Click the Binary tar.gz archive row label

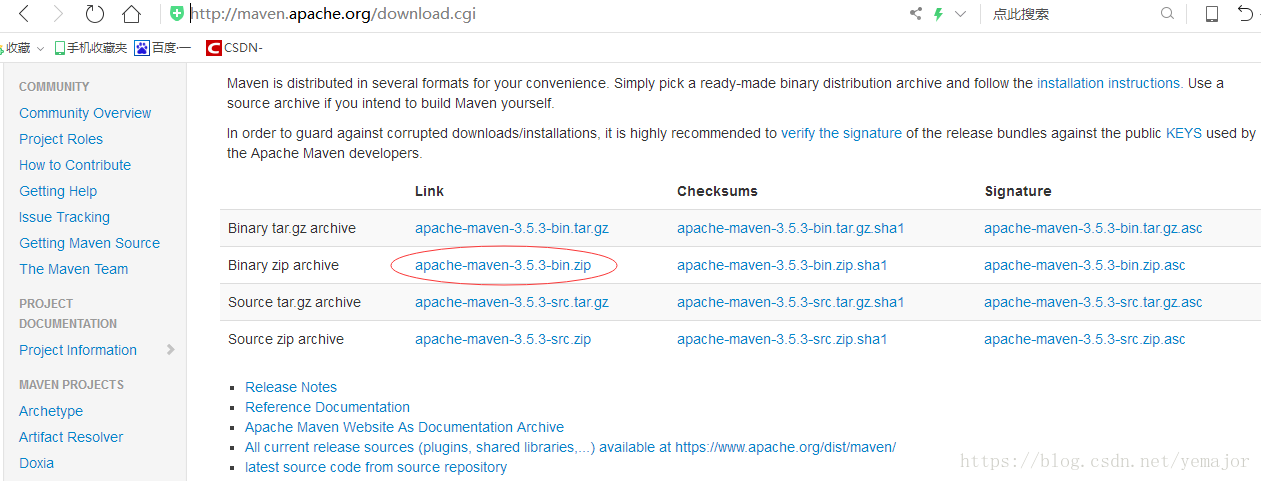(292, 228)
